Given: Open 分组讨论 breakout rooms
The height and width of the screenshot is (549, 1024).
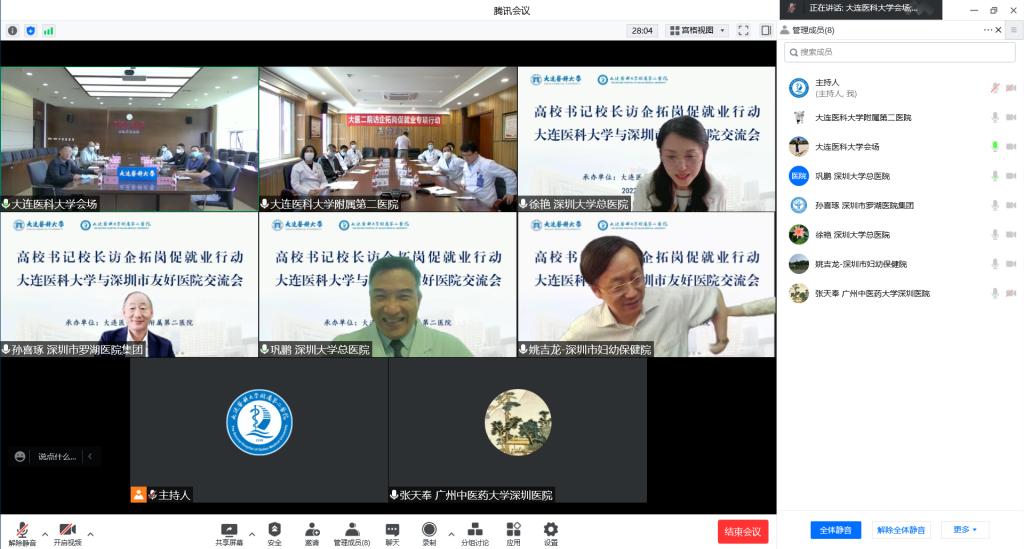Looking at the screenshot, I should point(475,534).
